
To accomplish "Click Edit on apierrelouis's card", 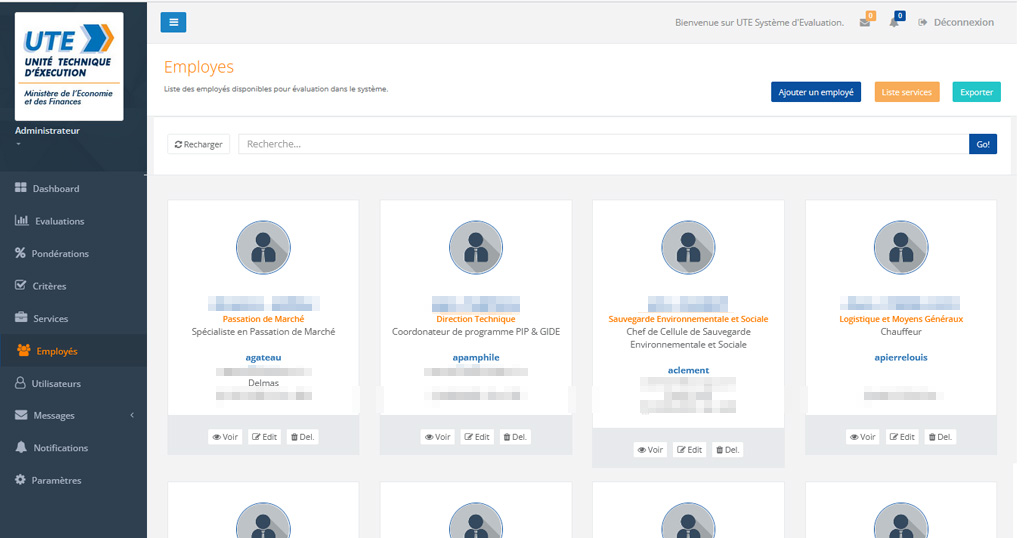I will click(x=902, y=437).
